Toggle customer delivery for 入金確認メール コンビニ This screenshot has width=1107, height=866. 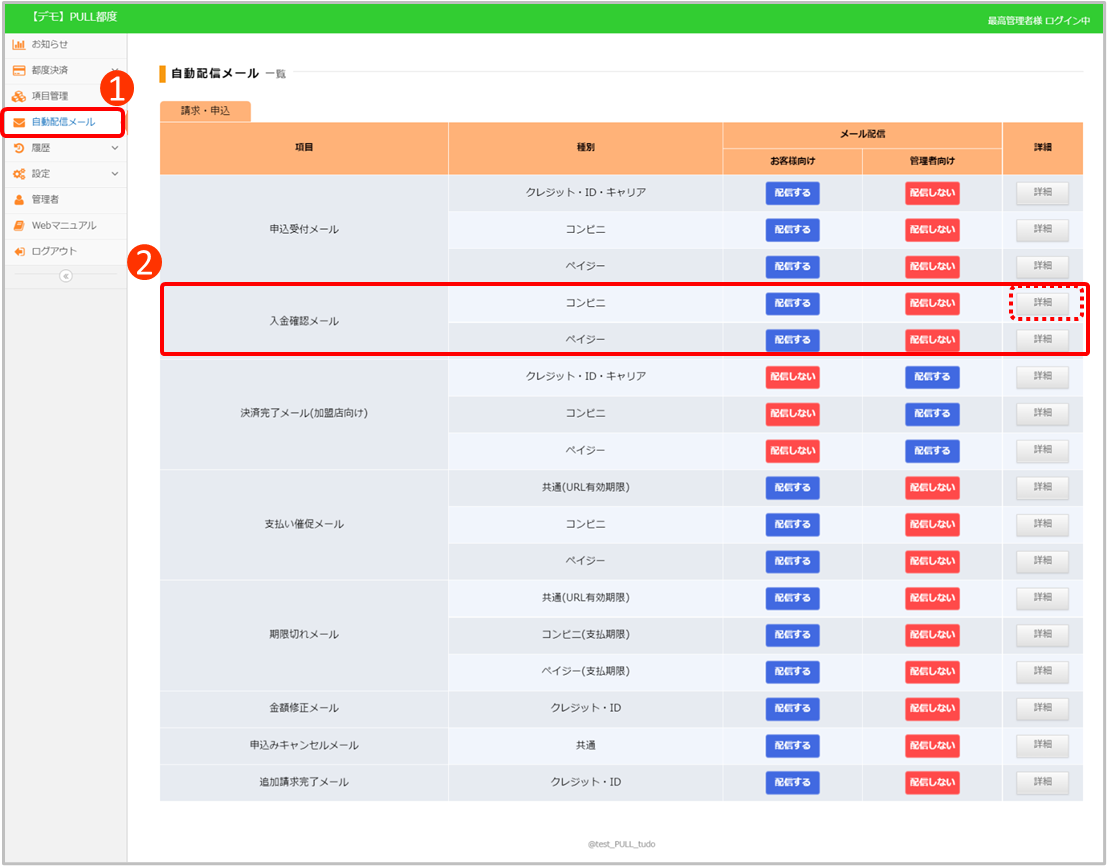[x=792, y=303]
